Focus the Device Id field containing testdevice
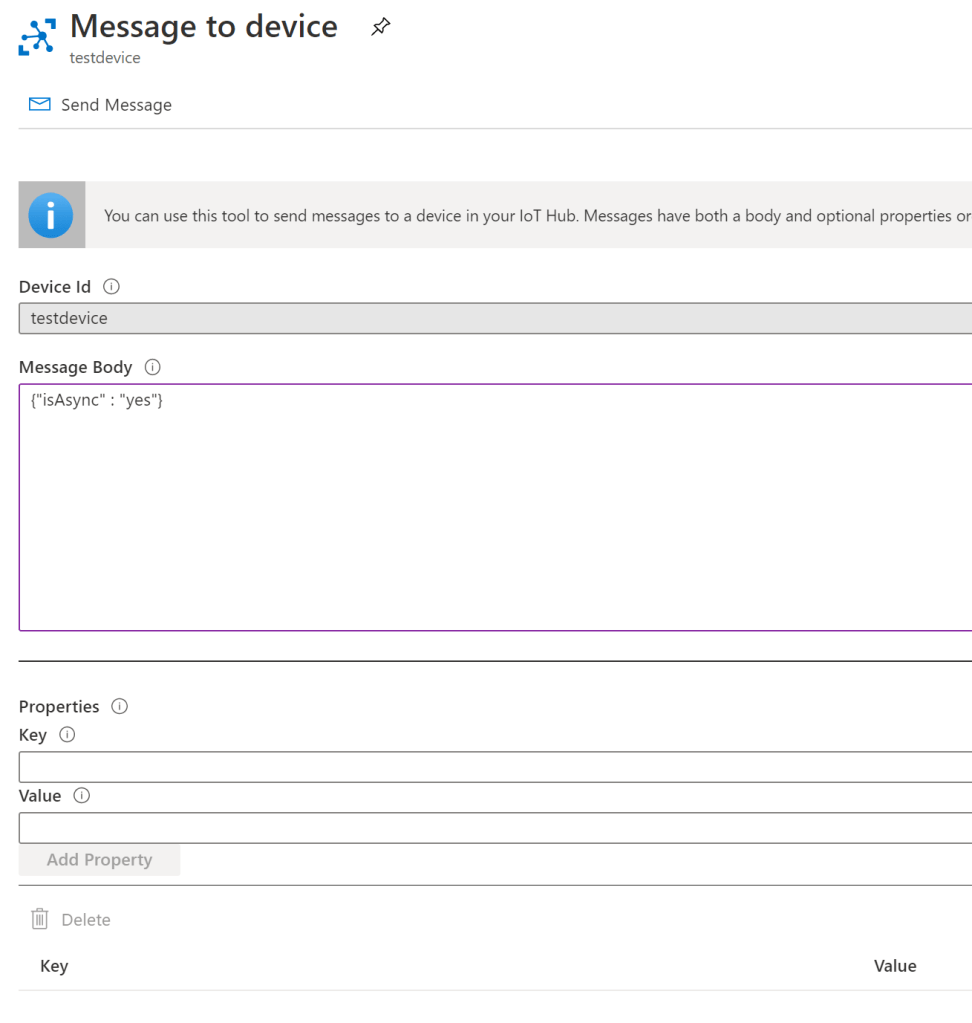 coord(495,319)
